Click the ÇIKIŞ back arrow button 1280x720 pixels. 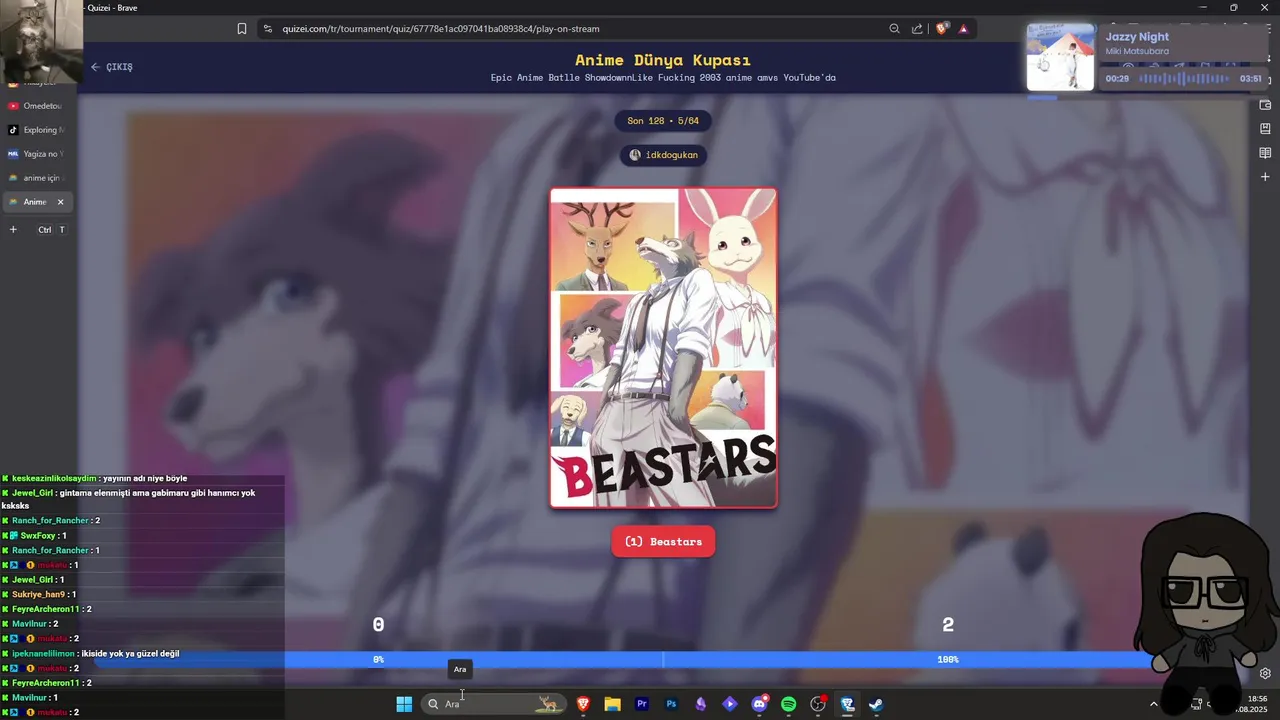point(111,67)
